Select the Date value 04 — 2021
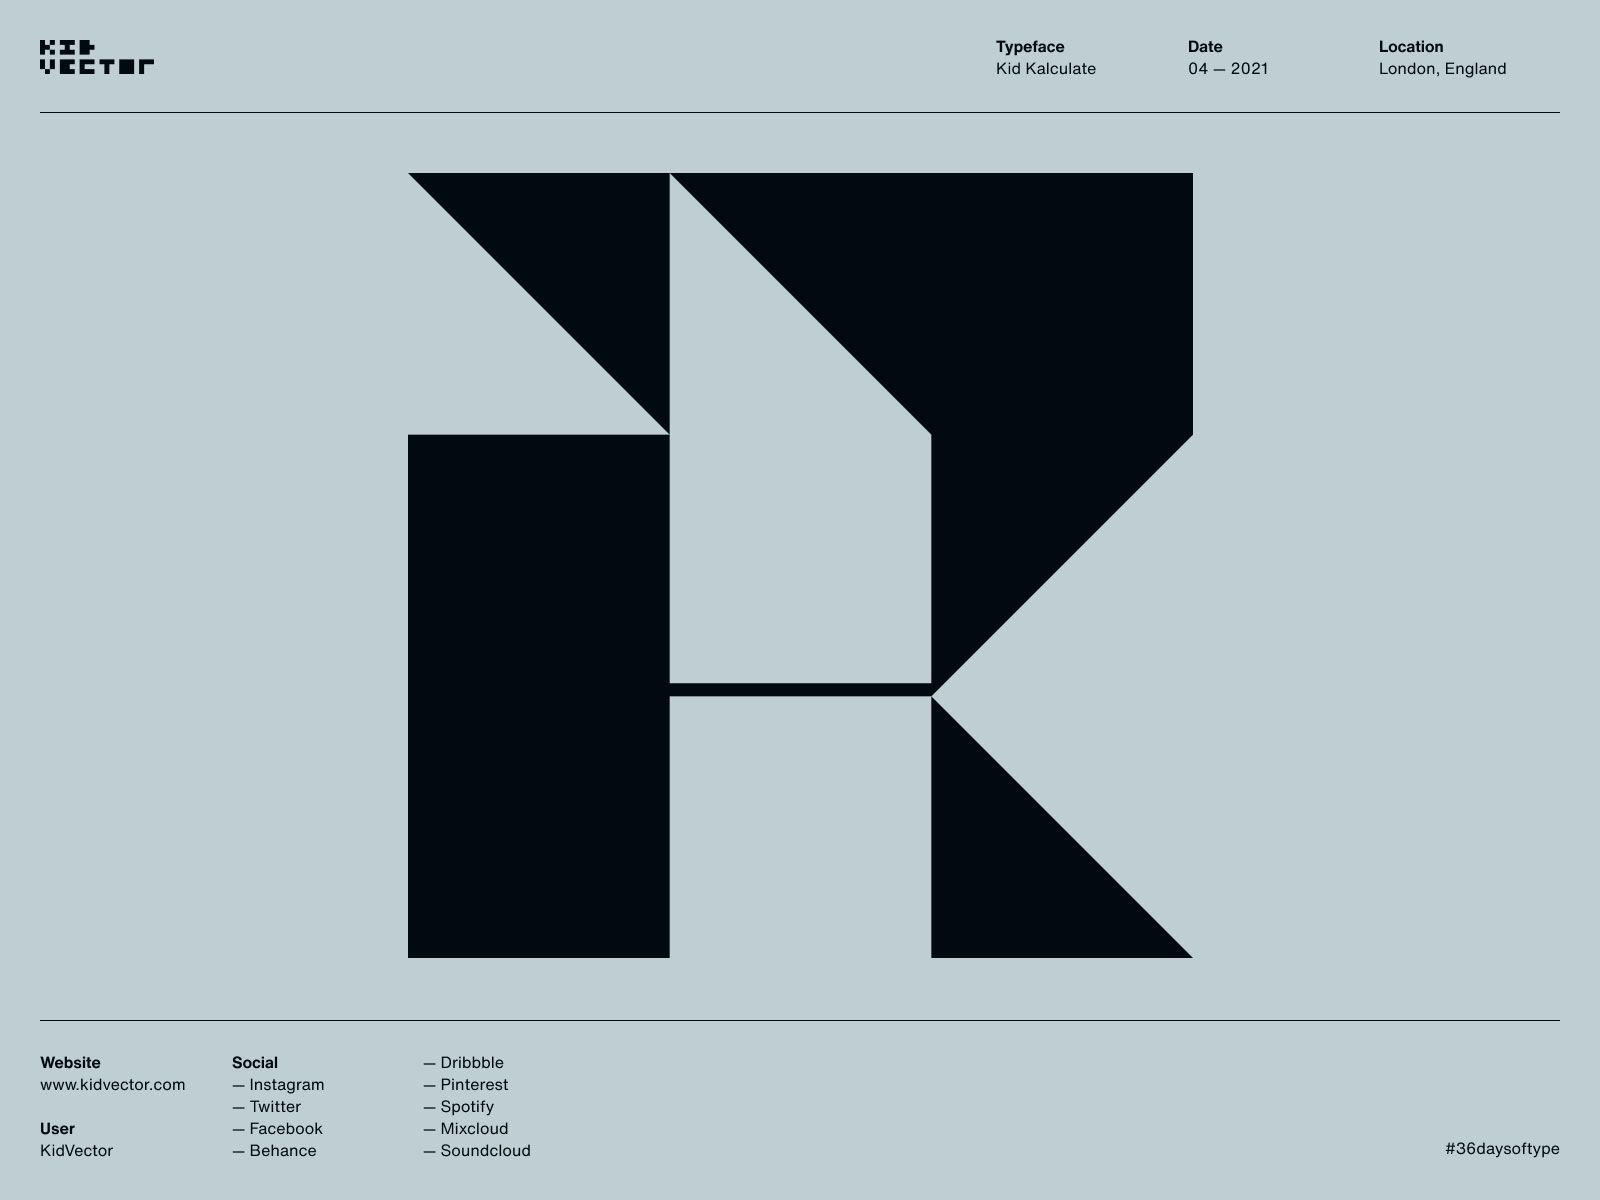 click(x=1227, y=68)
